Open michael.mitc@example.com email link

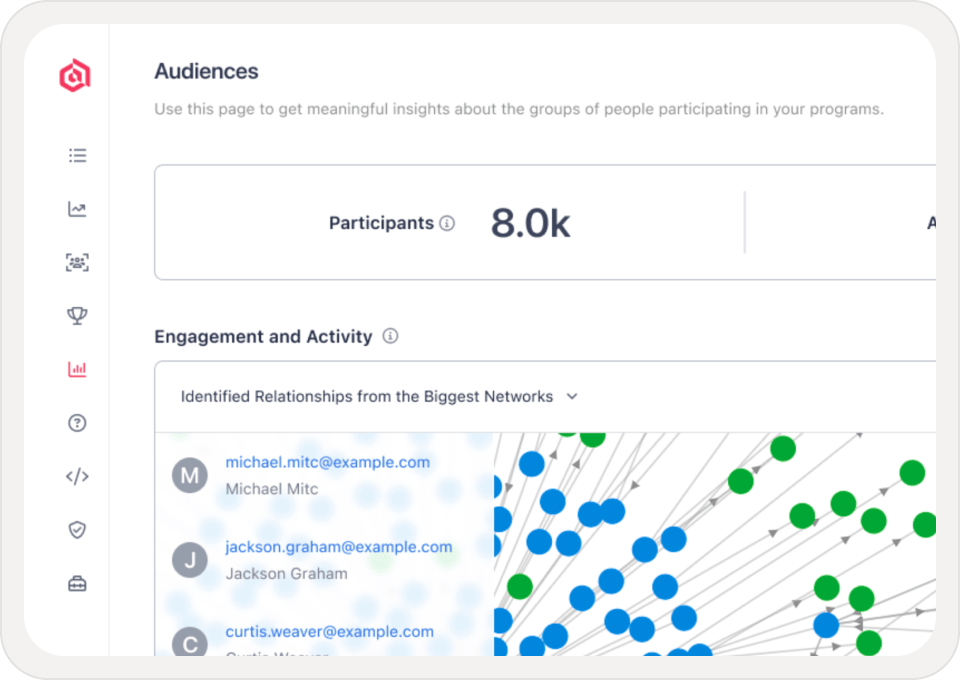[328, 462]
